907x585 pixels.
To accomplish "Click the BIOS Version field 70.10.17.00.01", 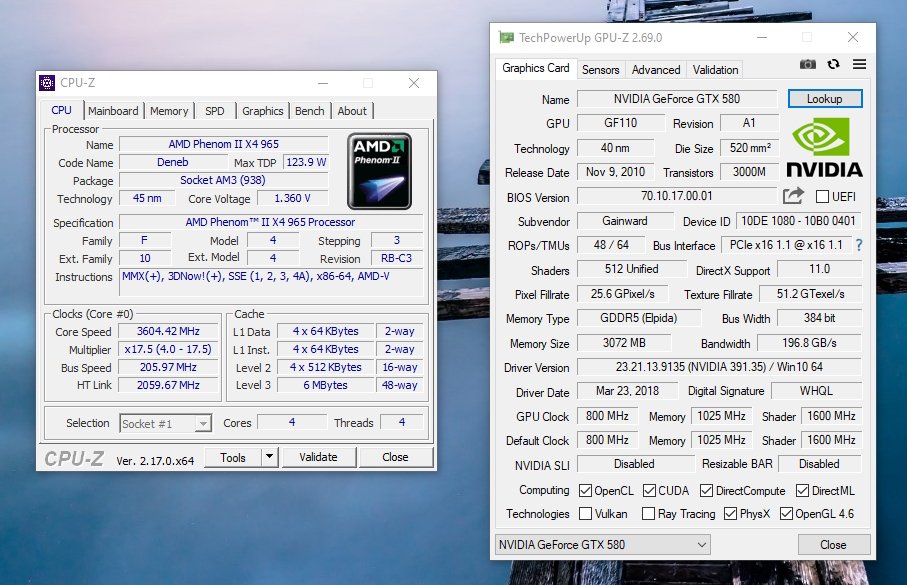I will [x=677, y=196].
